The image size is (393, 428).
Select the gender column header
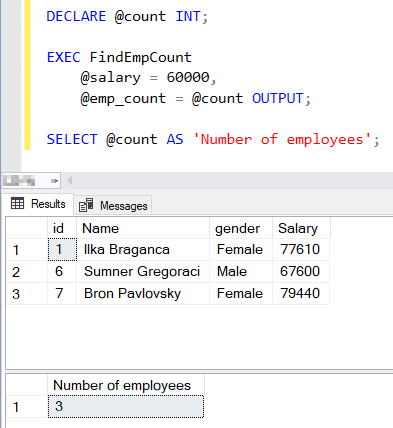point(241,228)
